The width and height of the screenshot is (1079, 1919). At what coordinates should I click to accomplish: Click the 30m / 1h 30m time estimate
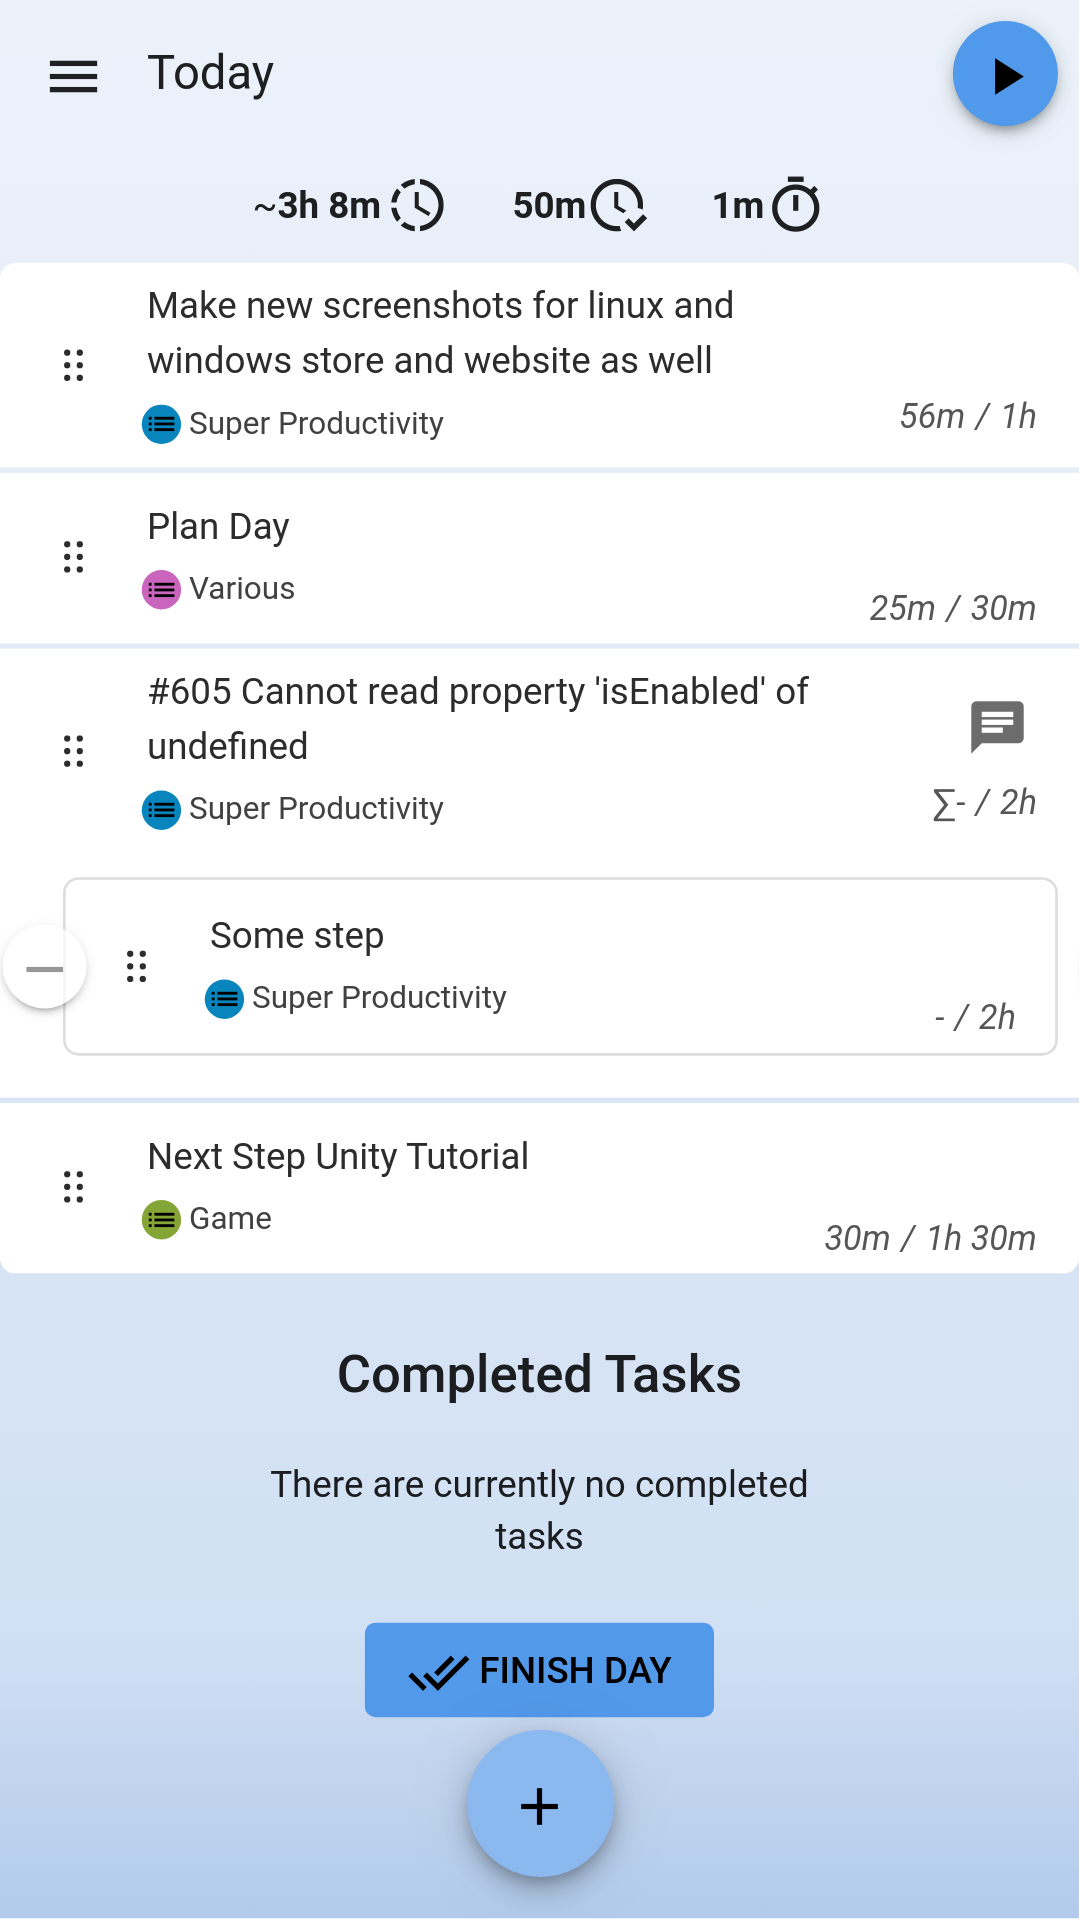929,1238
